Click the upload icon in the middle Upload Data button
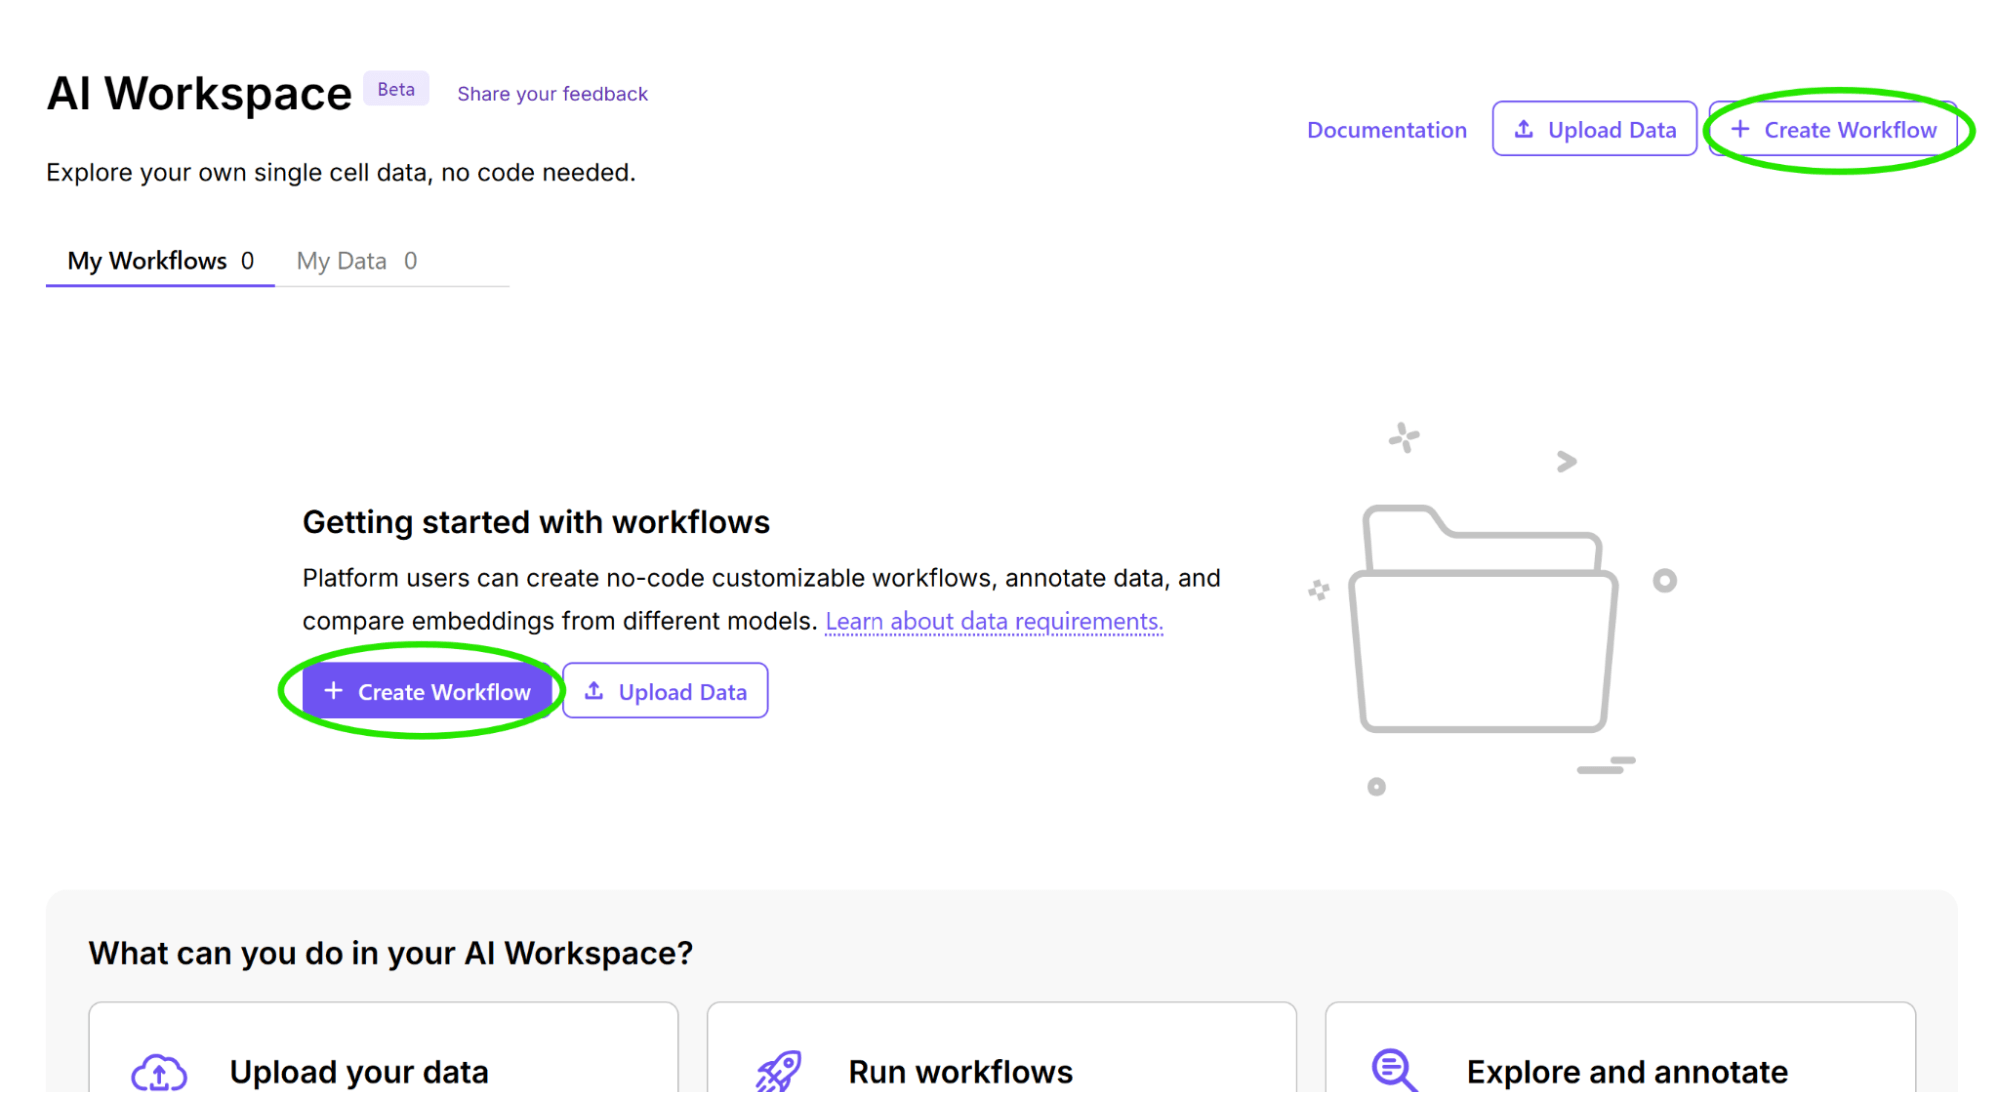The width and height of the screenshot is (1999, 1093). click(x=596, y=690)
